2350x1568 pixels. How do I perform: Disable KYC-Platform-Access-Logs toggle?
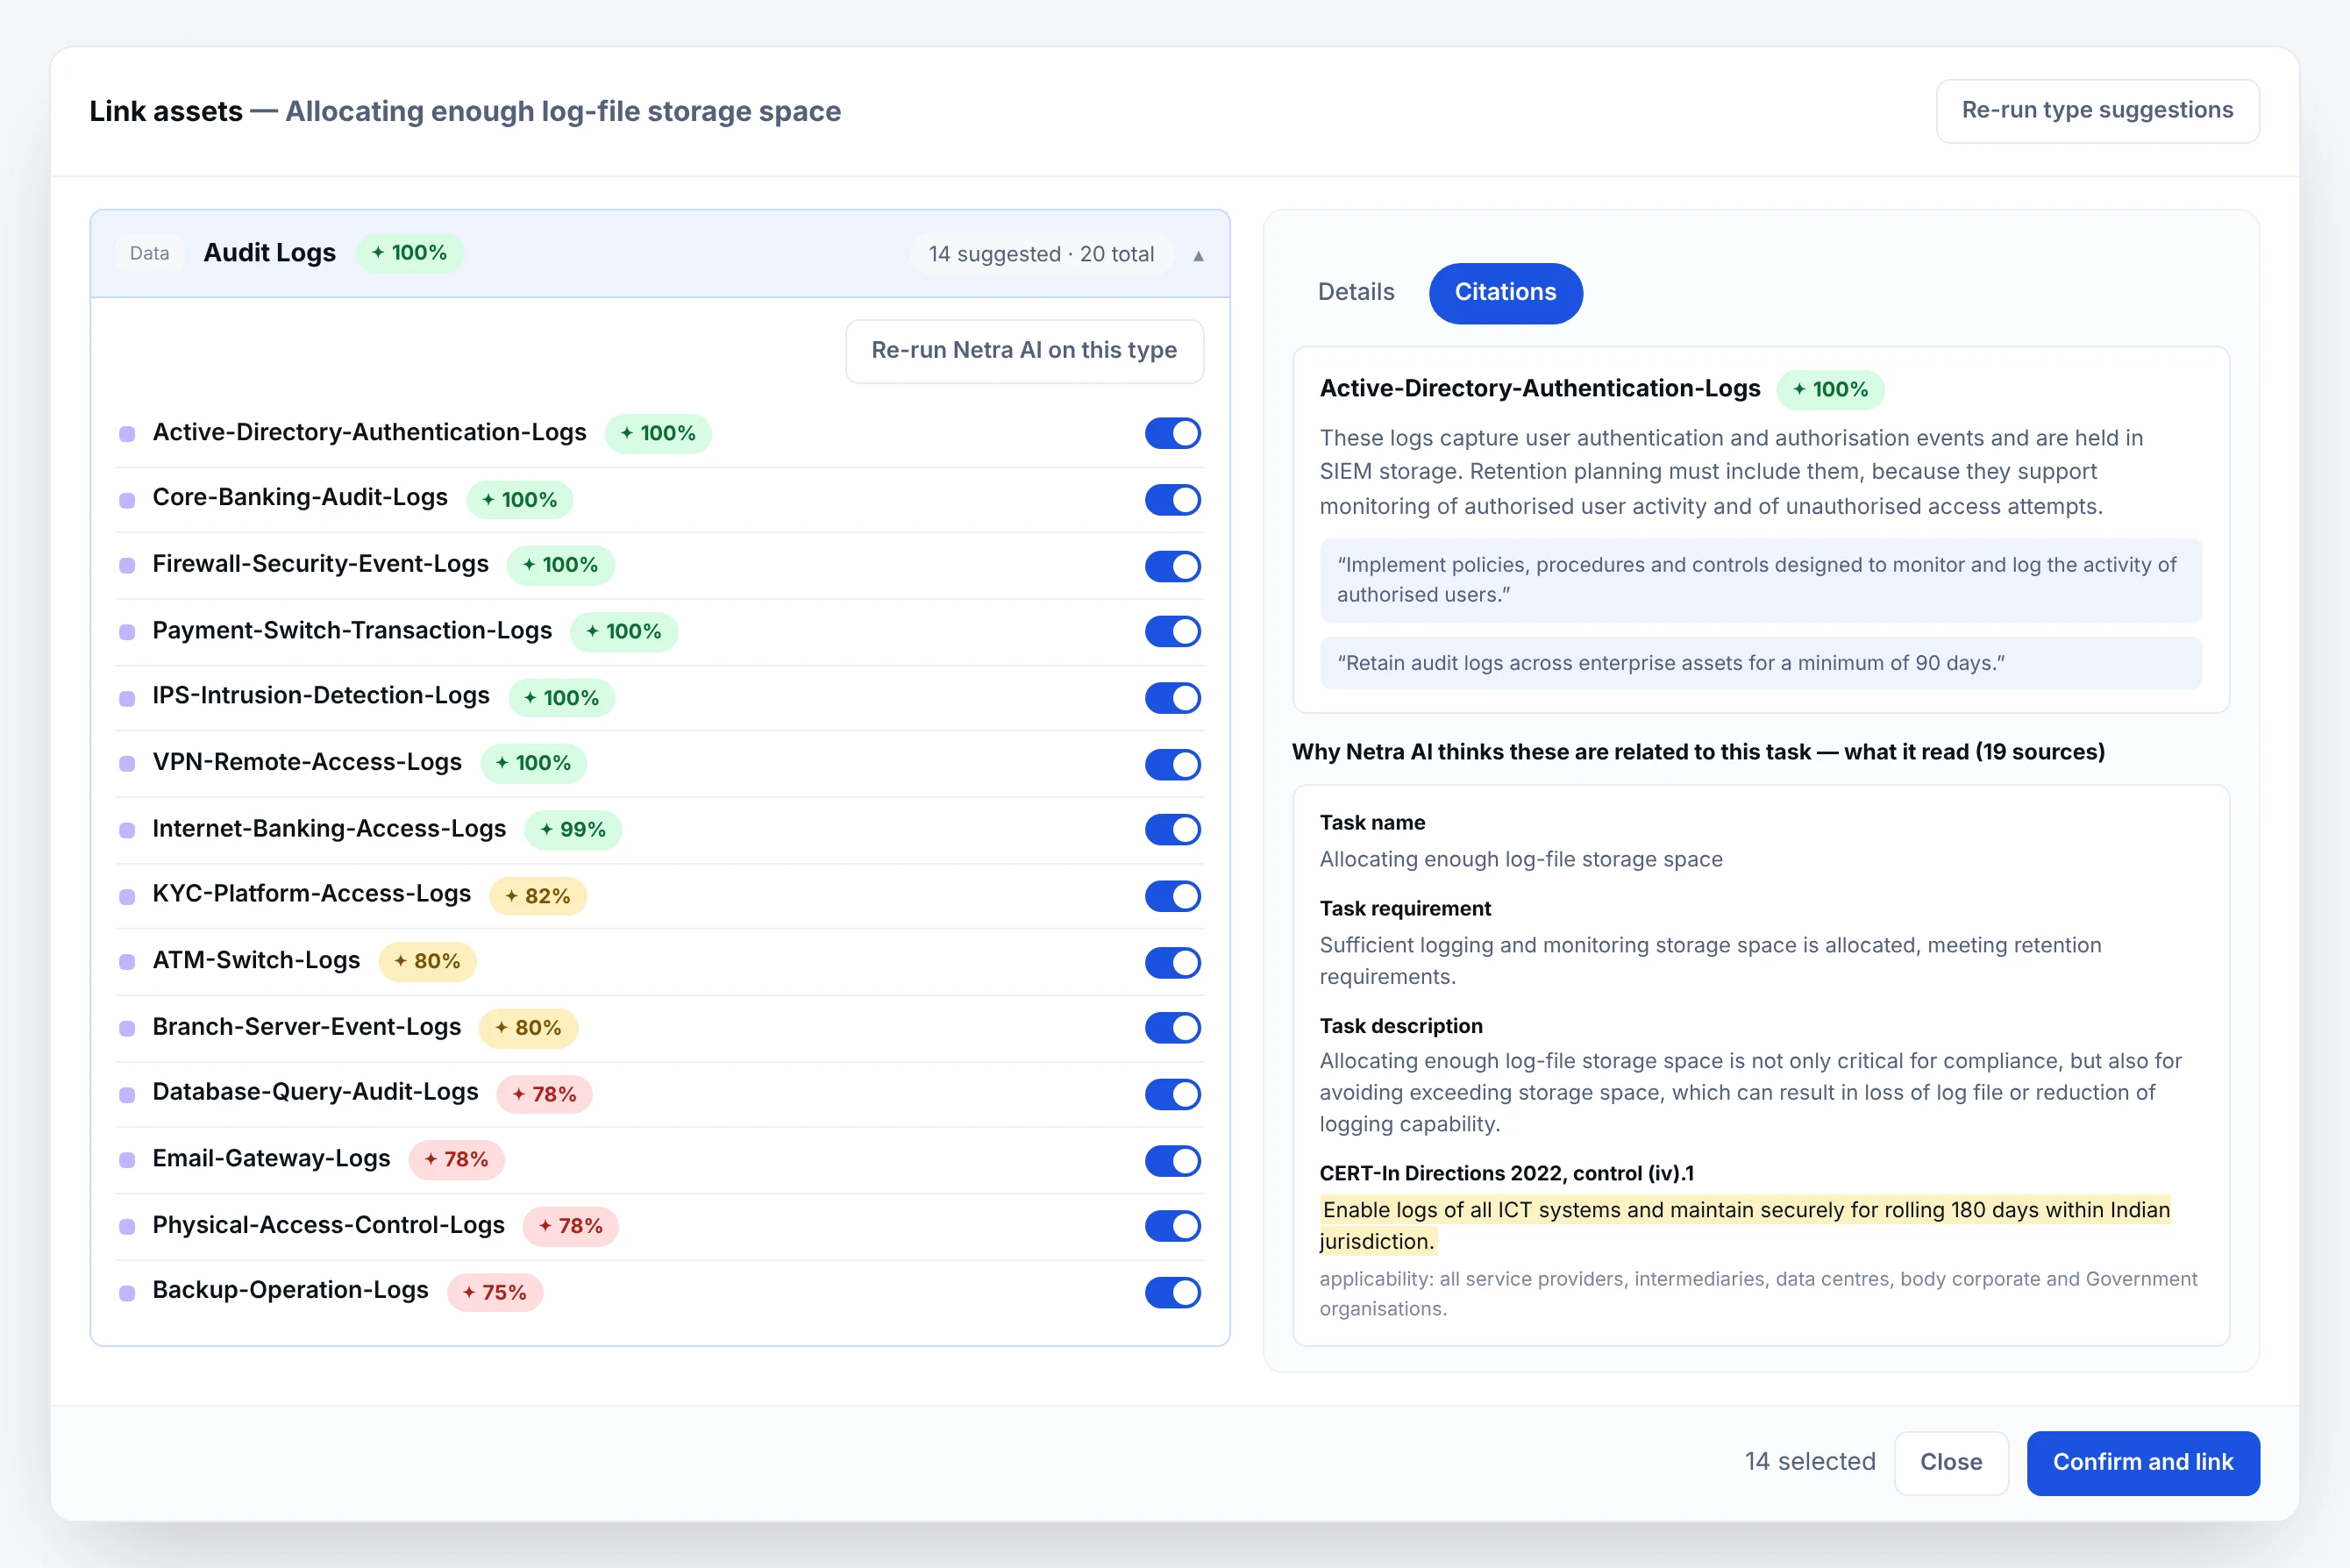(1172, 895)
